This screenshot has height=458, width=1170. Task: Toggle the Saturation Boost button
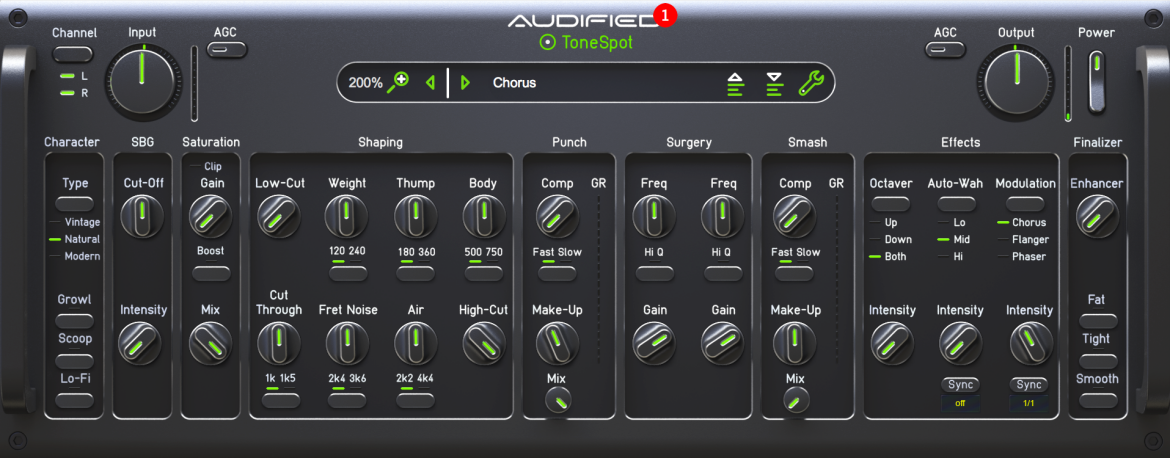(211, 273)
